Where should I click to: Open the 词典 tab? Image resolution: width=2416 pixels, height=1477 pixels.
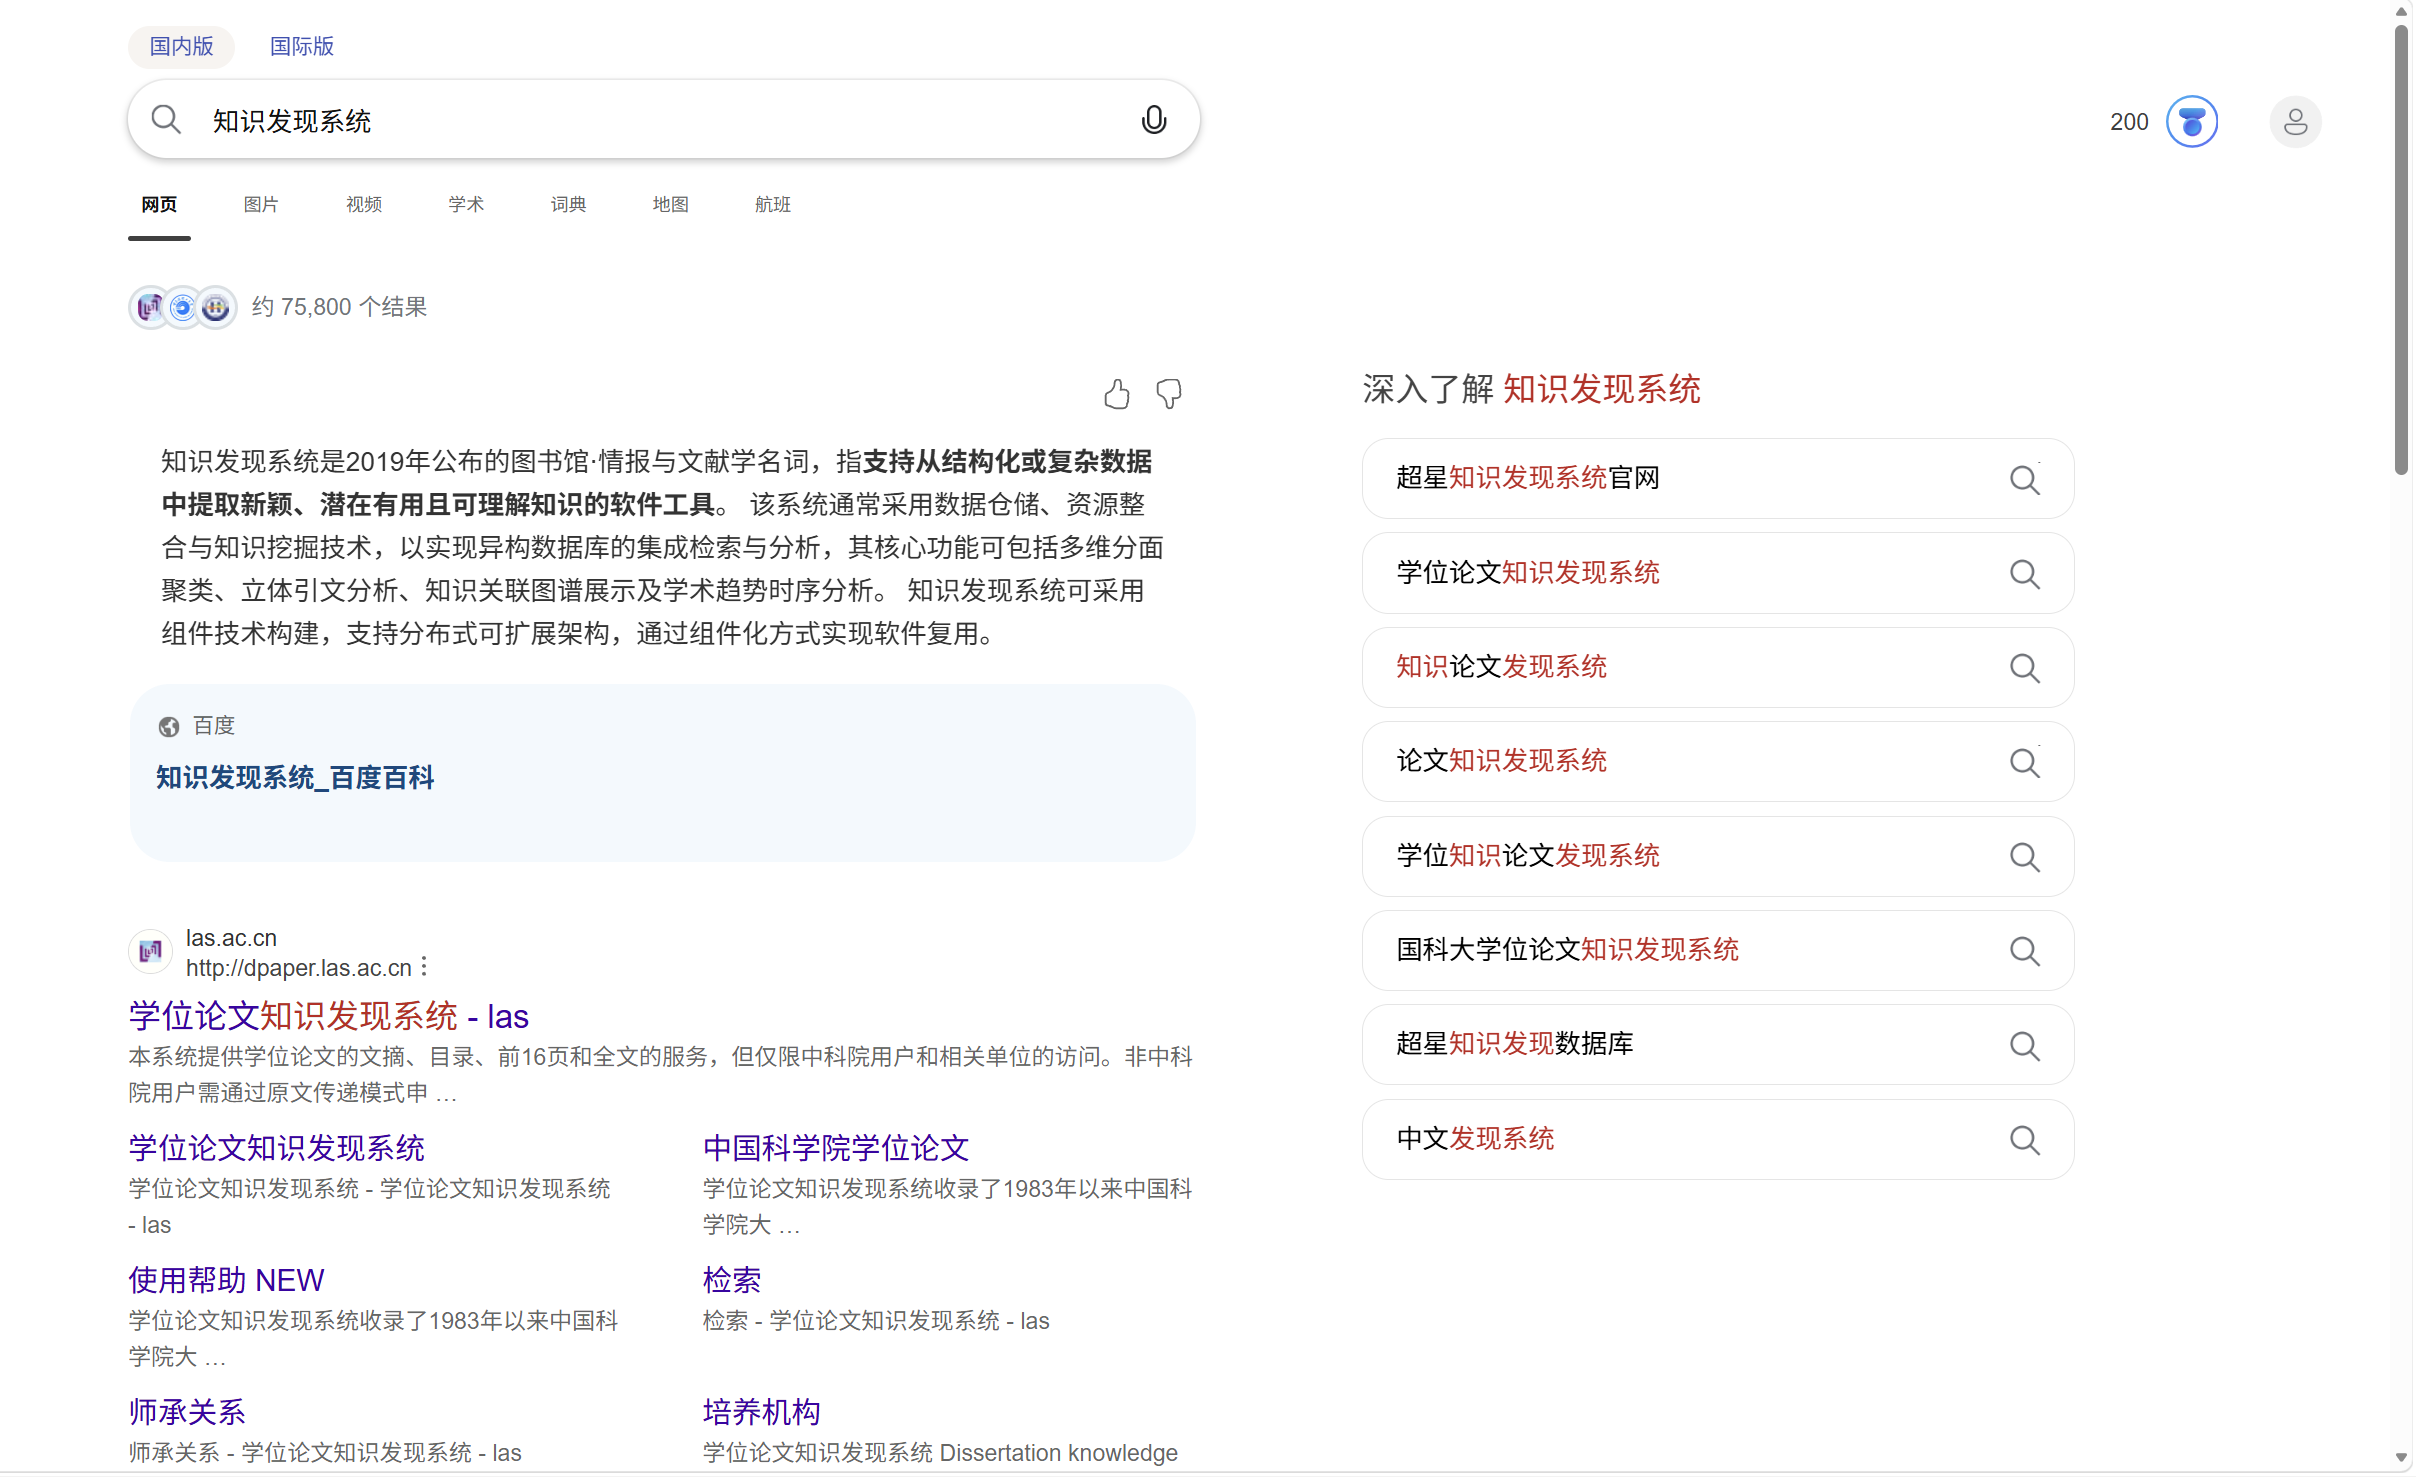tap(568, 205)
